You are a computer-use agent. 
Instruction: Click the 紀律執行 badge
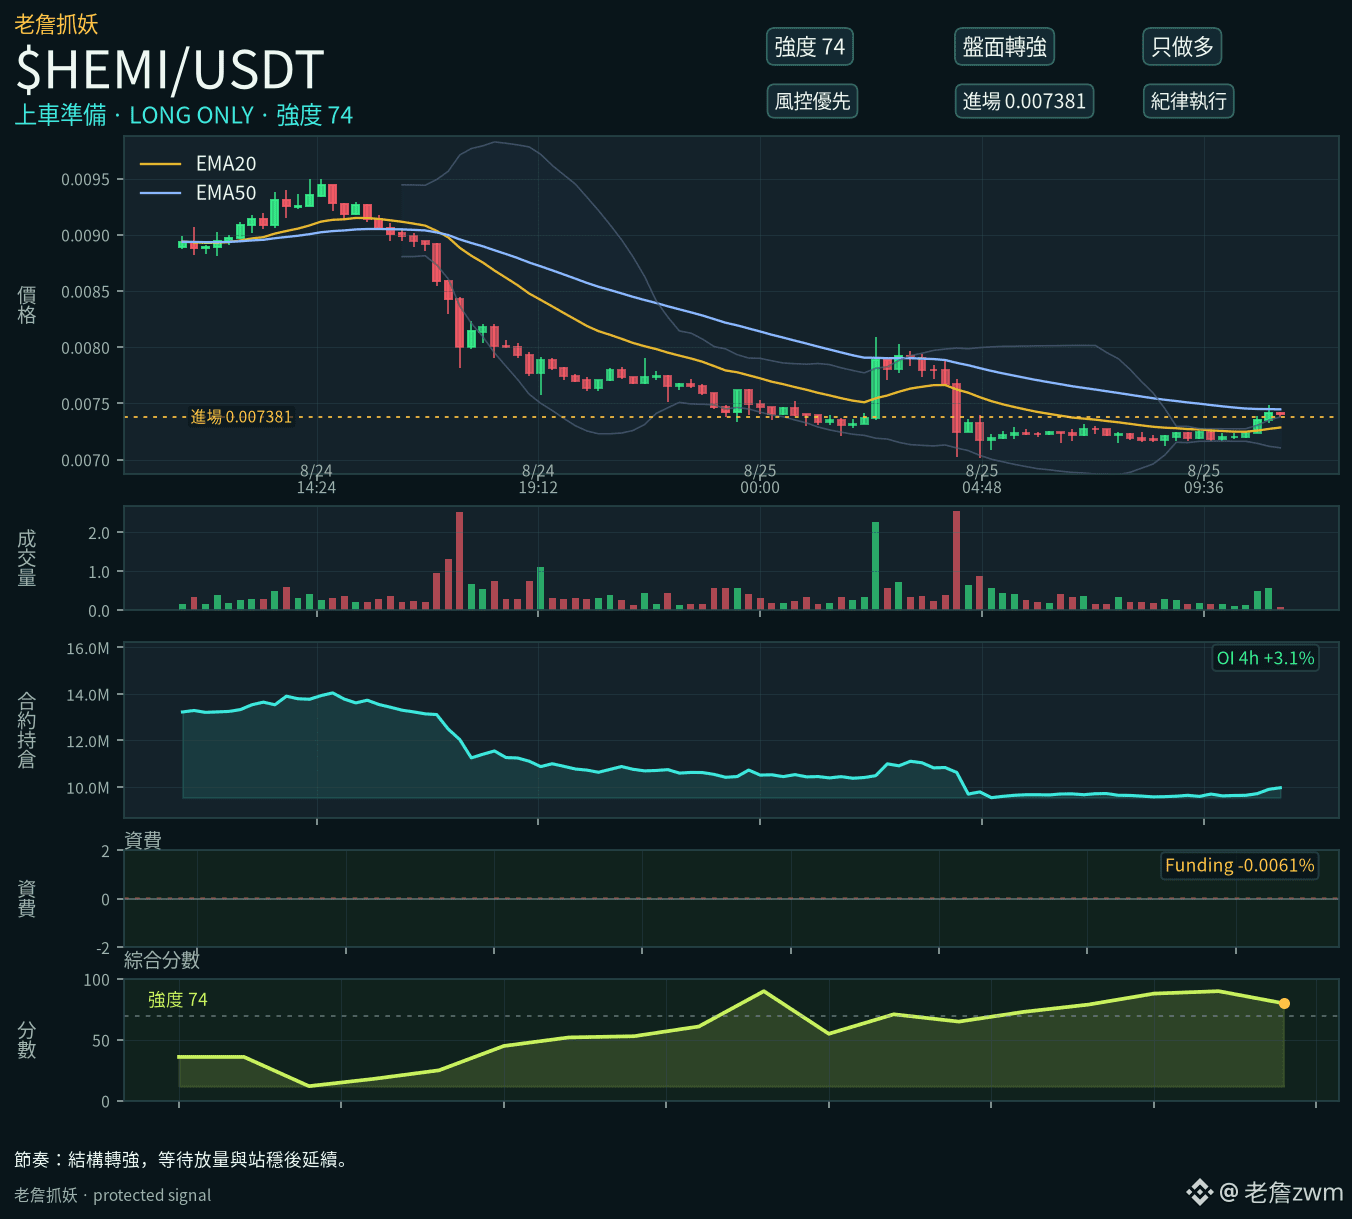[1188, 101]
